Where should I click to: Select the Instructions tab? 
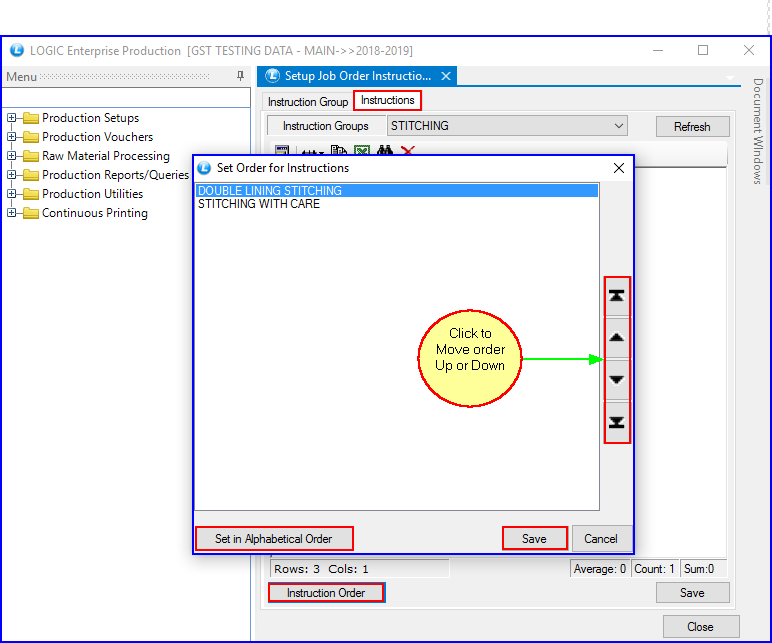click(x=387, y=101)
